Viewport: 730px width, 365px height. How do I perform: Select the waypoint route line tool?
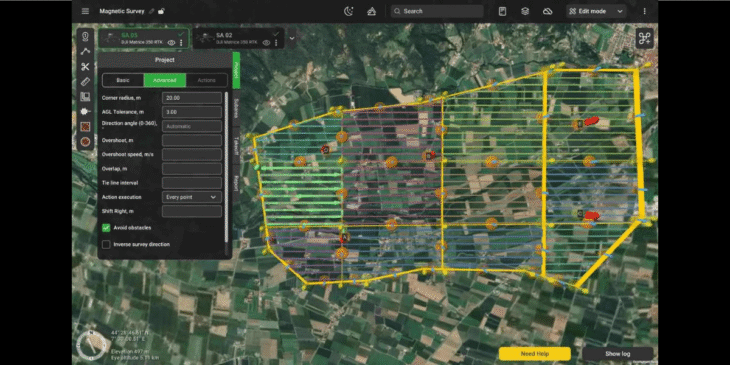85,51
